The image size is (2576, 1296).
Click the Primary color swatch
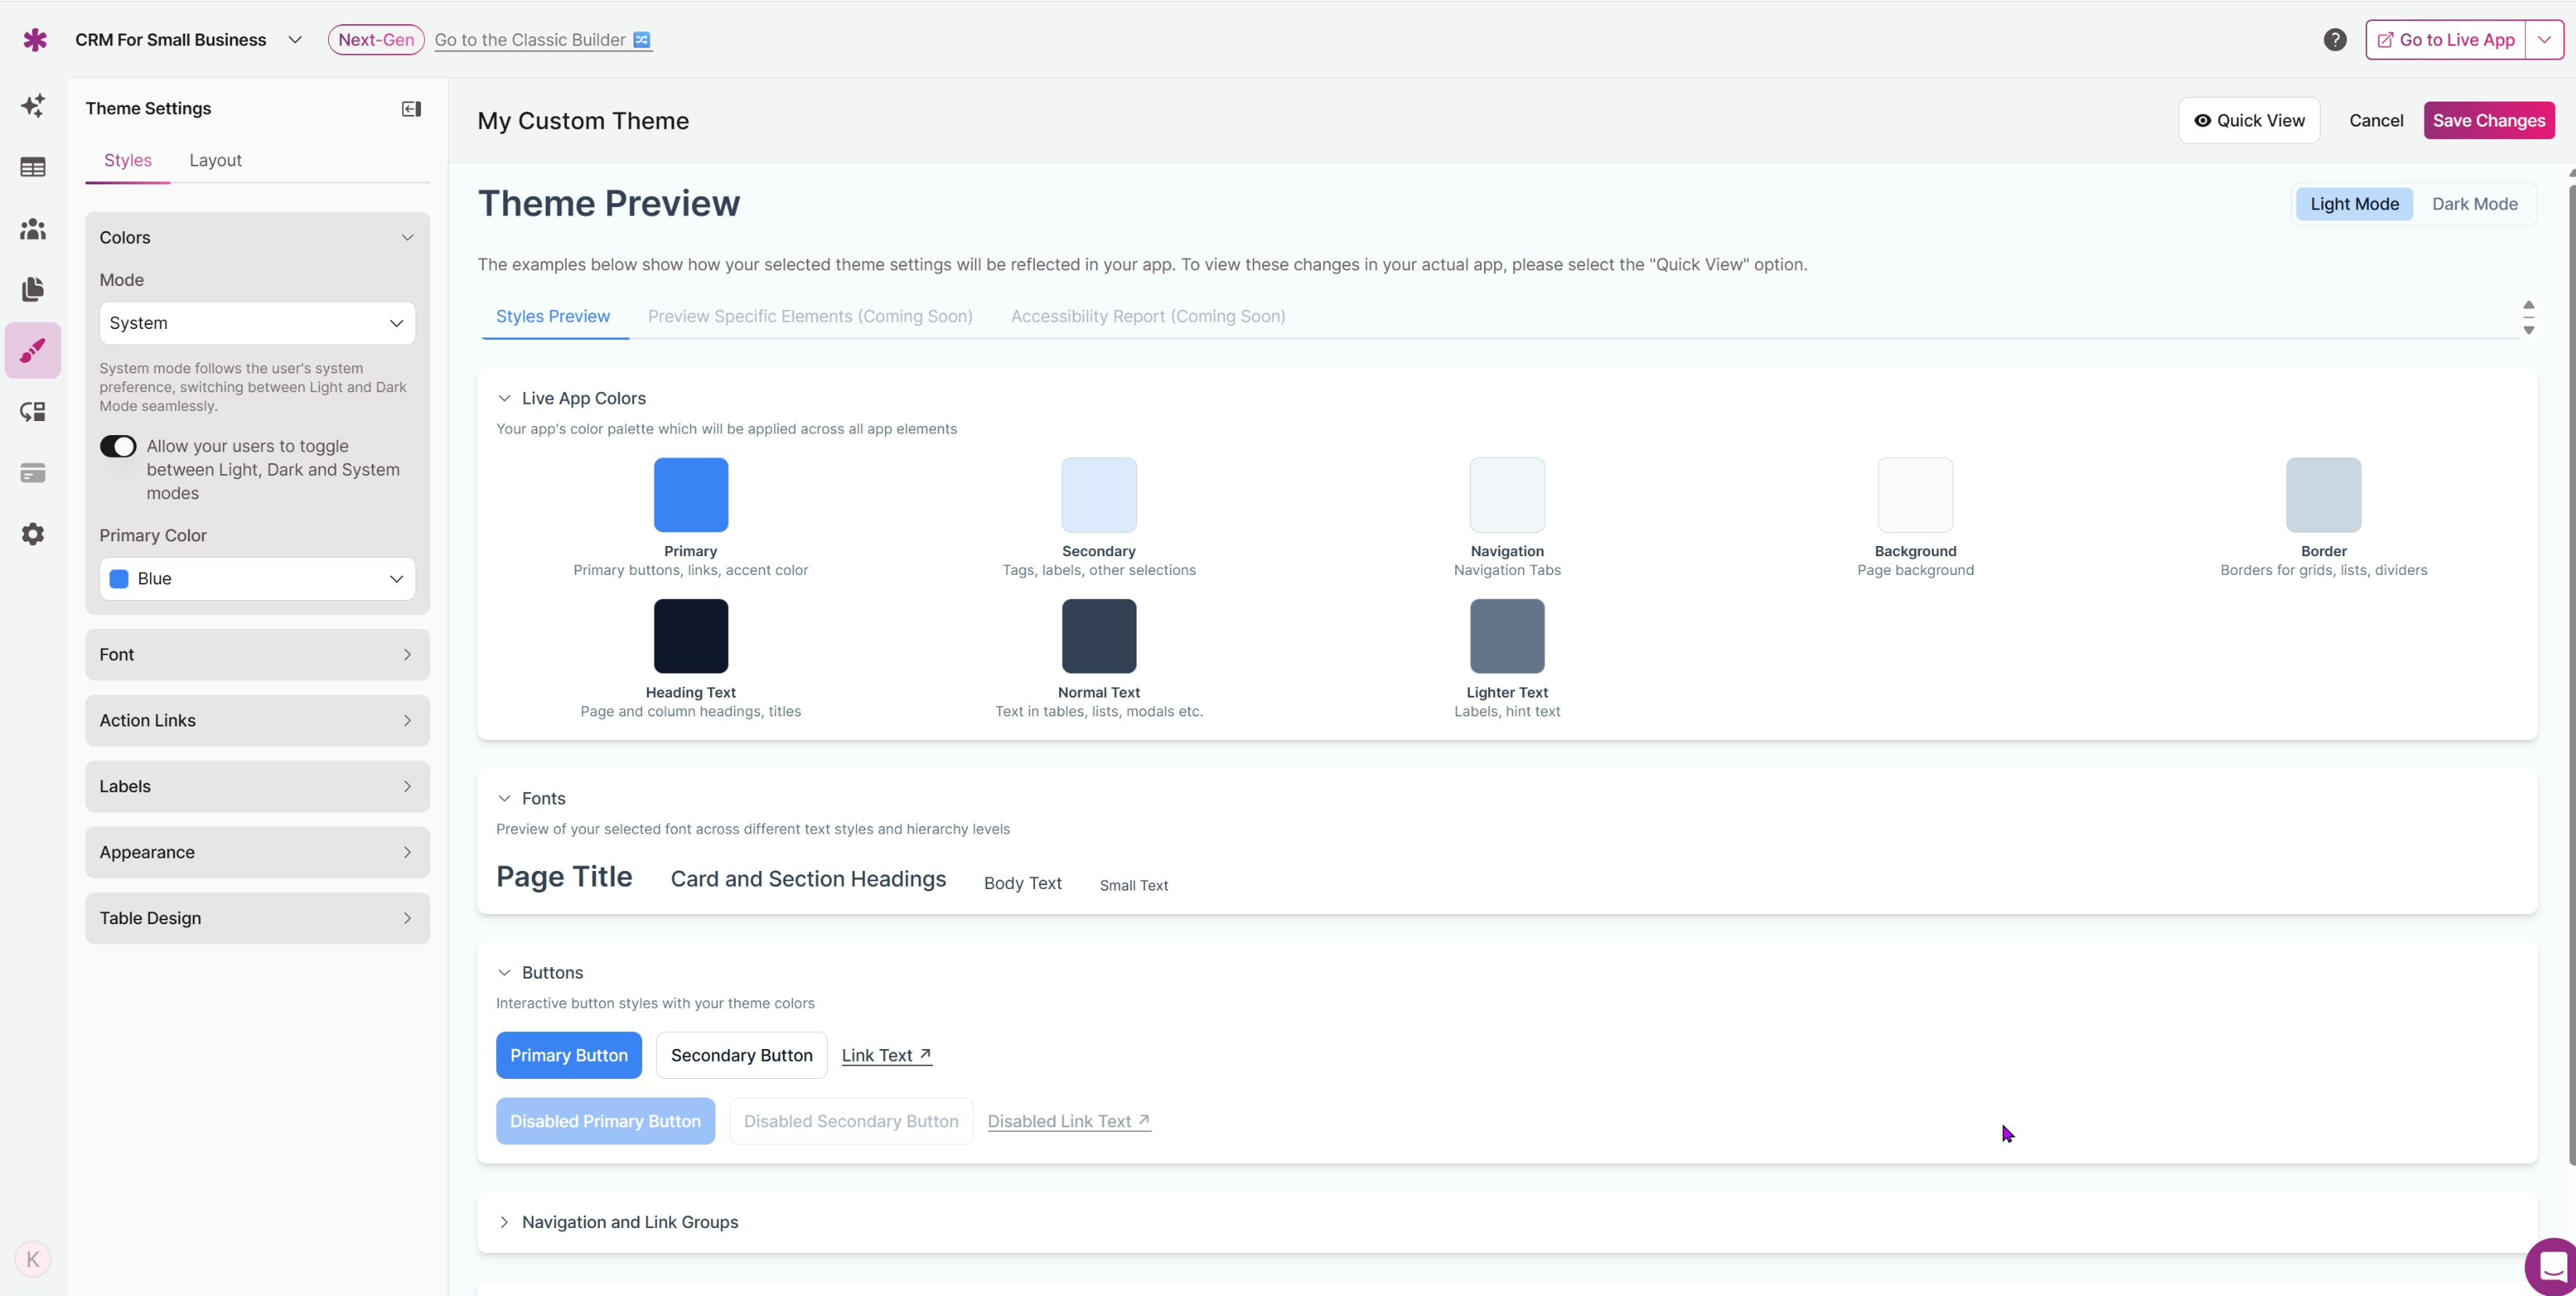pos(691,495)
